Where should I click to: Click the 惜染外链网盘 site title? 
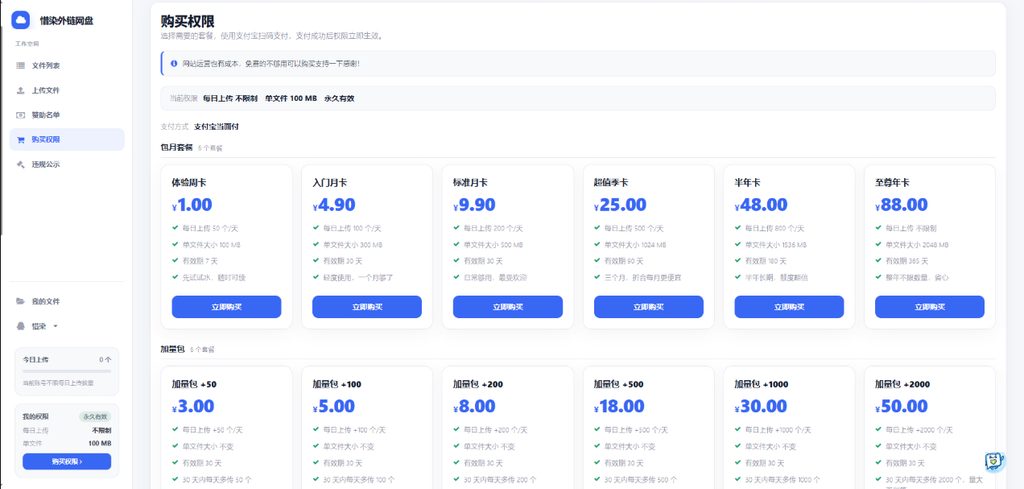point(67,21)
